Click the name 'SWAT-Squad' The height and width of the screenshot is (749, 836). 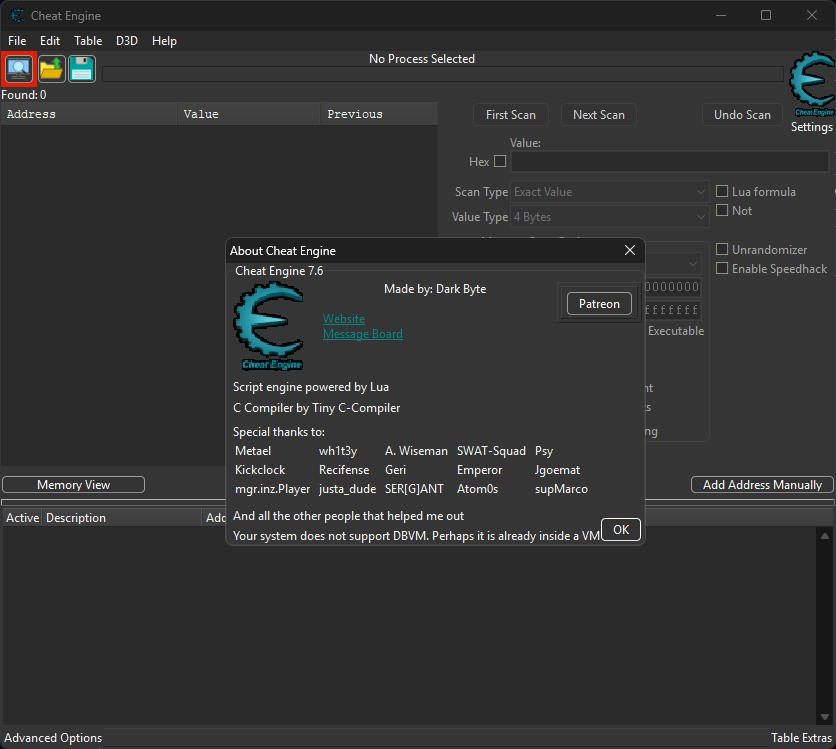[x=491, y=451]
